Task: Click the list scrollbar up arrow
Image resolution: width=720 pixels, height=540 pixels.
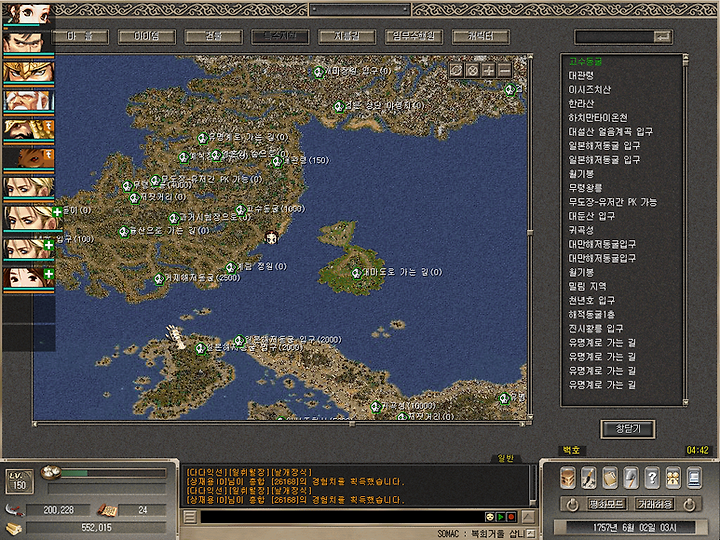Action: click(x=686, y=57)
